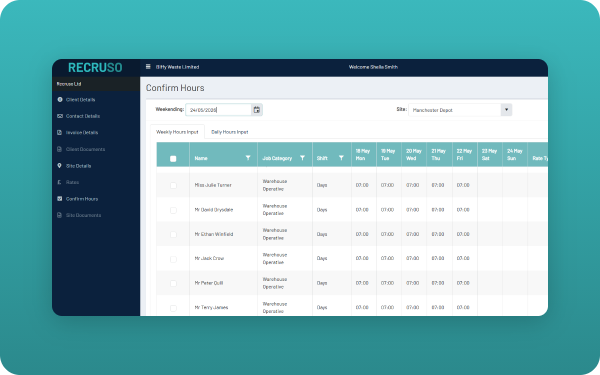Screen dimensions: 600x375
Task: Click Monday hours for Miss Julie Turner
Action: point(362,185)
